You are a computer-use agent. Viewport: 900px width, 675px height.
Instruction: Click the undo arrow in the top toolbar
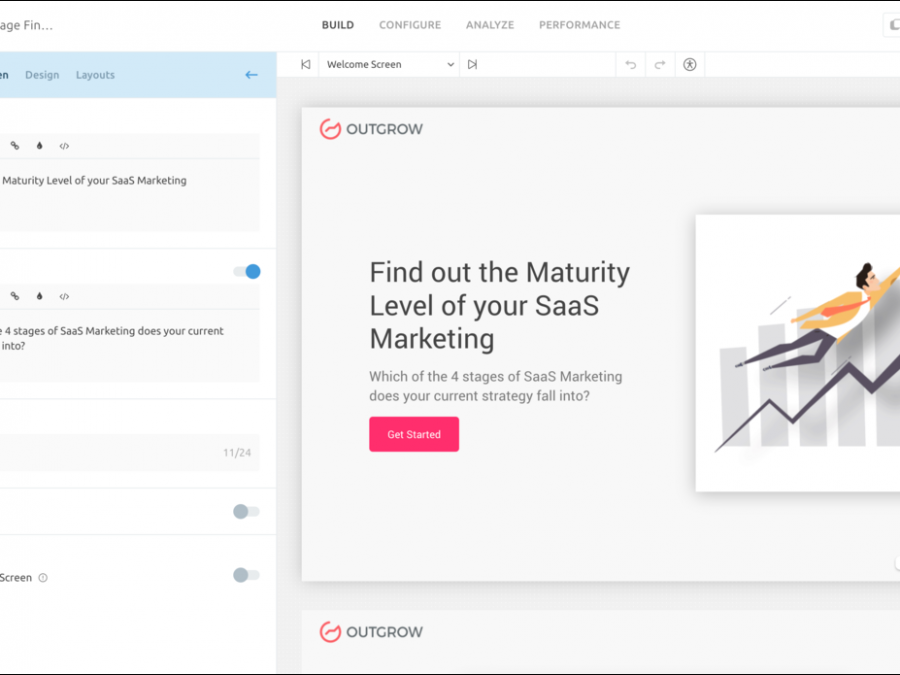point(630,65)
